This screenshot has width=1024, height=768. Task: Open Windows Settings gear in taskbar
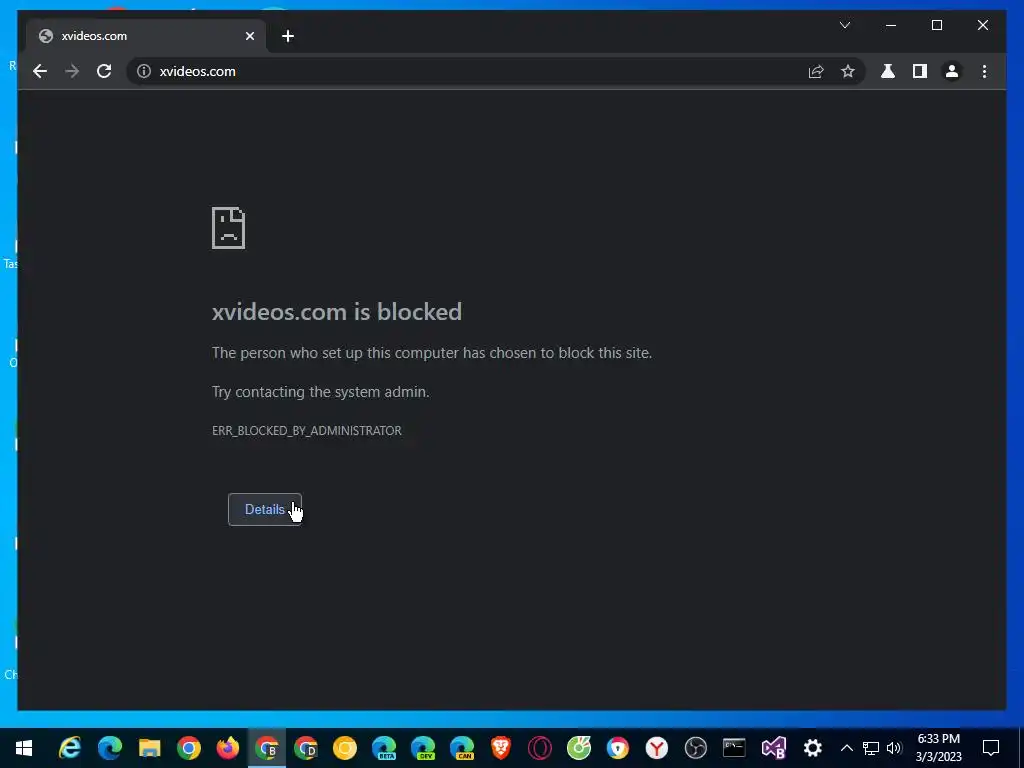812,748
